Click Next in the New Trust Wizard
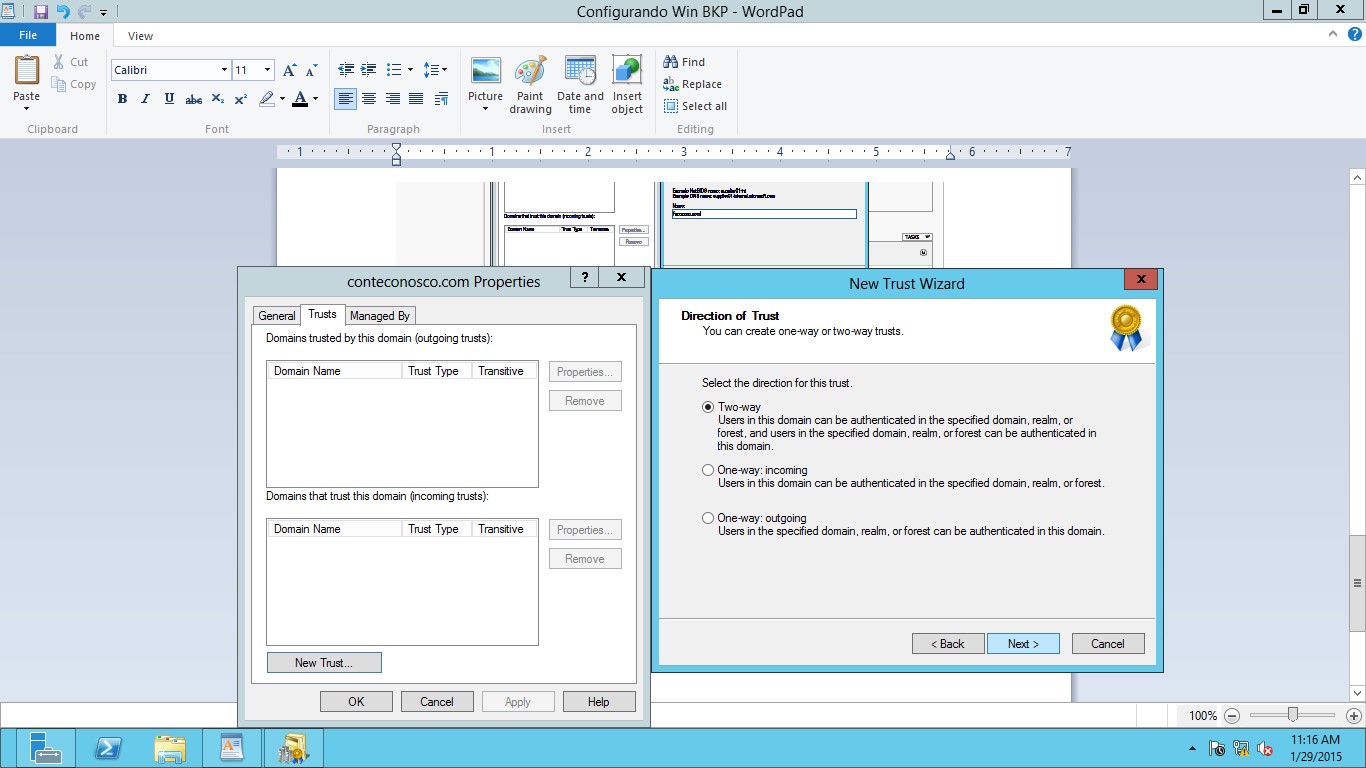 1023,643
